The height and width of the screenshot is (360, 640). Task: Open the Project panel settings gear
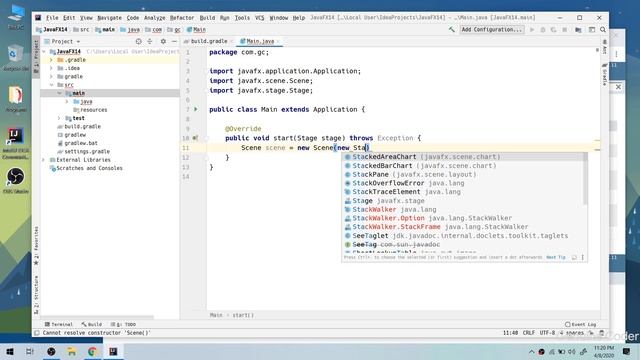(163, 41)
